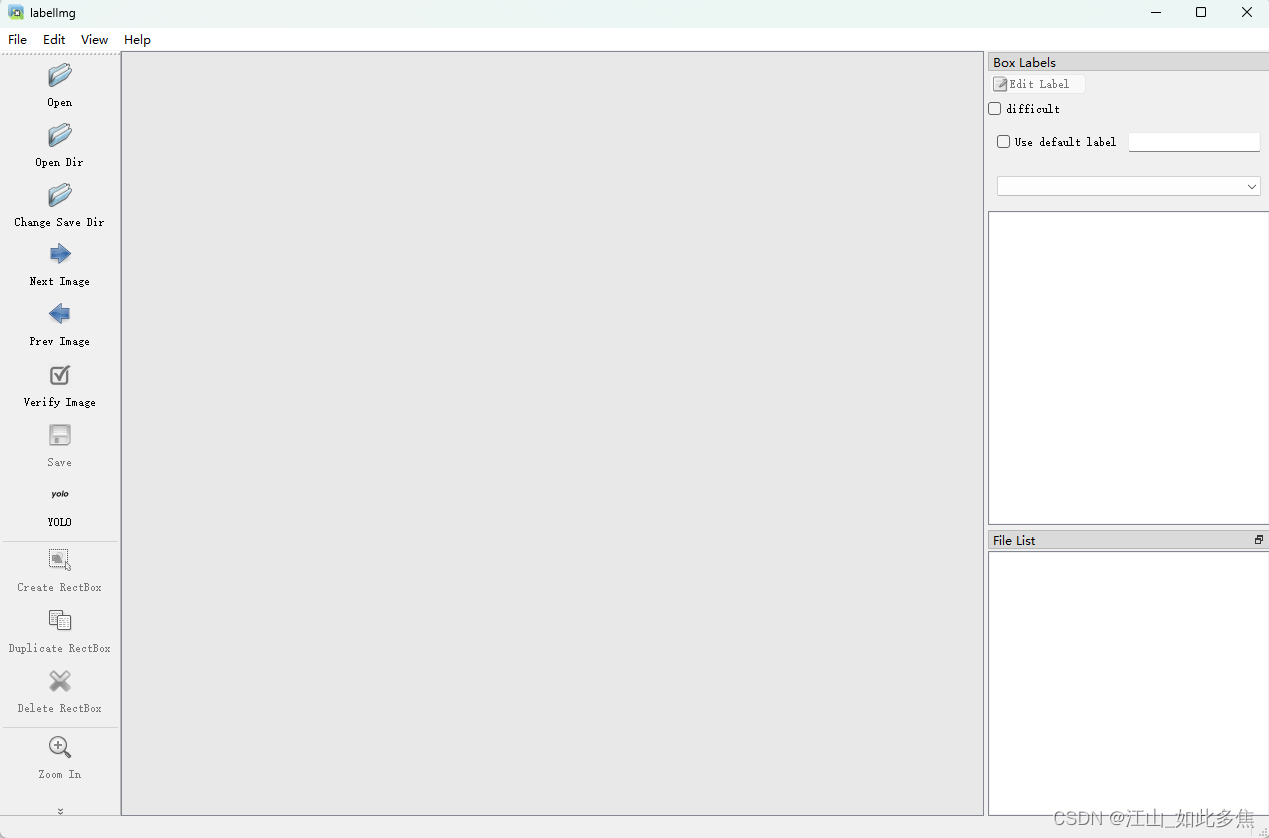Focus the default label text field
Viewport: 1269px width, 838px height.
pyautogui.click(x=1194, y=142)
